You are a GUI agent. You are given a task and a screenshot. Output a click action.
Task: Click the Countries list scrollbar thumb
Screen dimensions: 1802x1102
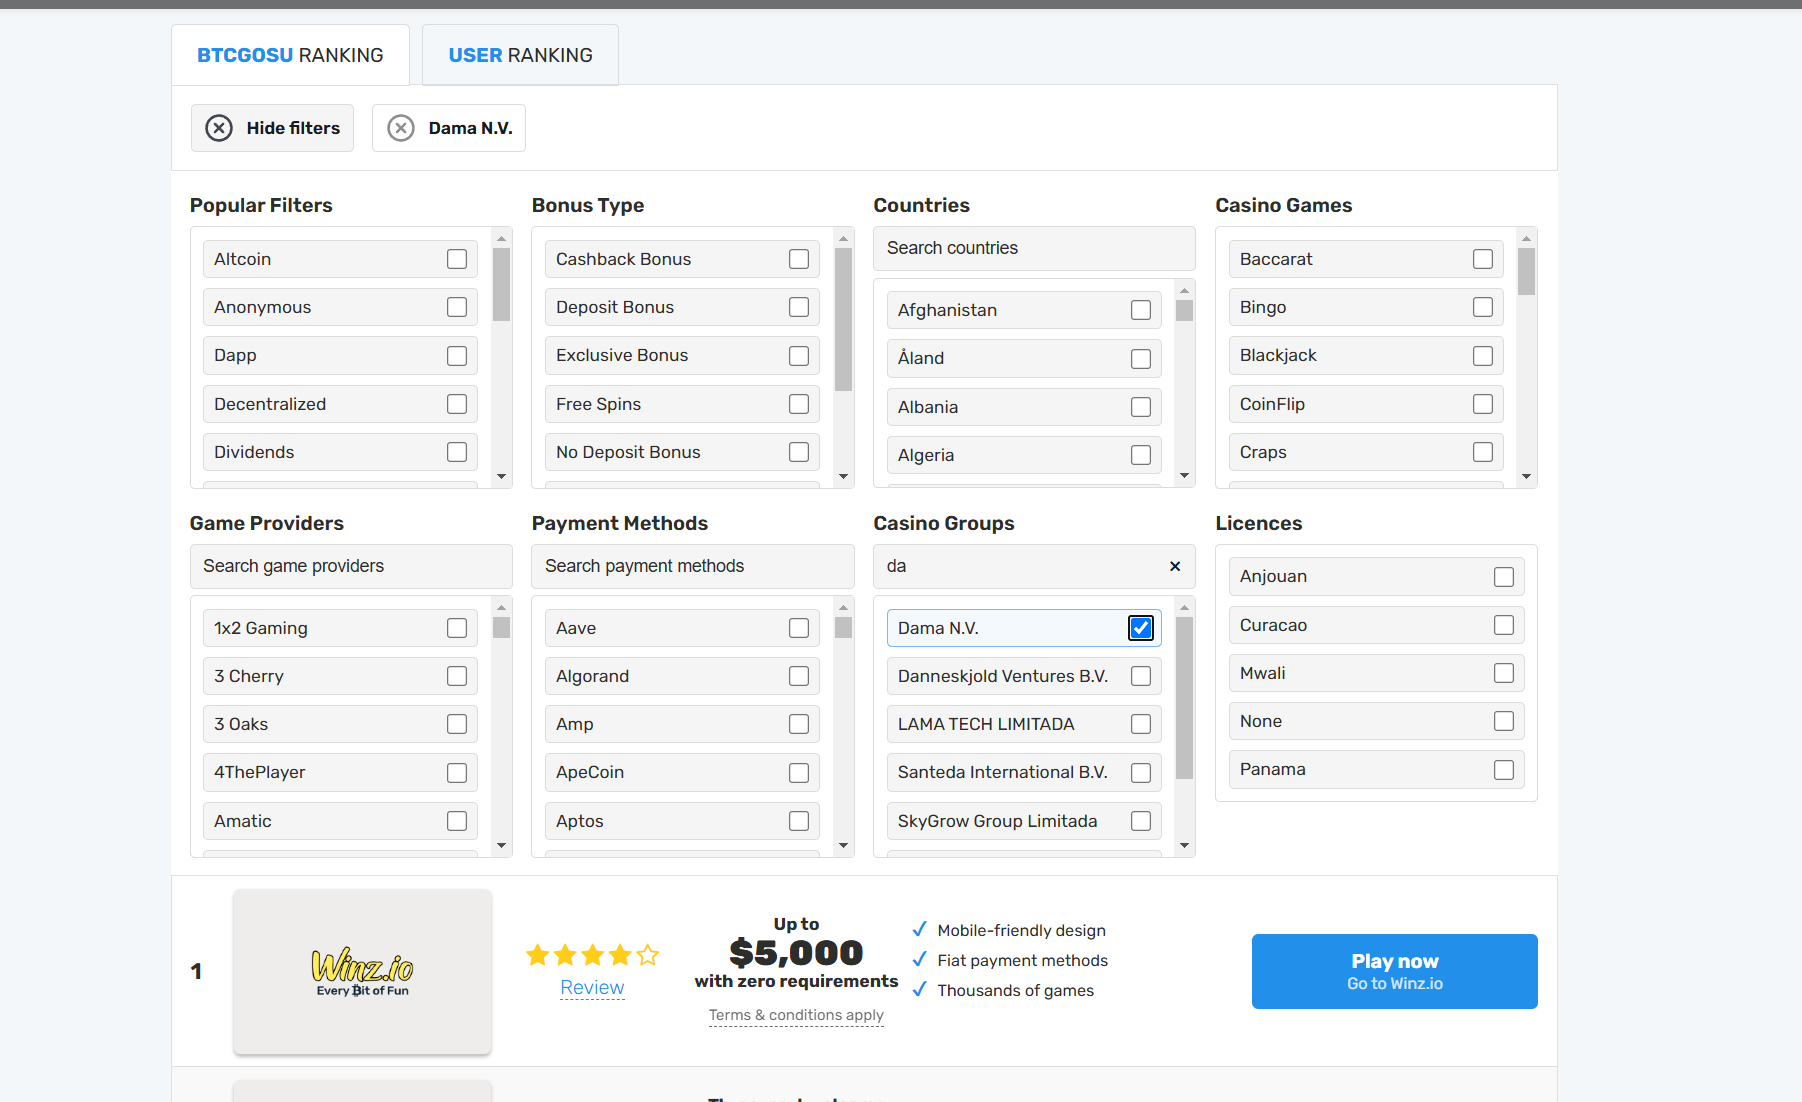click(x=1185, y=310)
